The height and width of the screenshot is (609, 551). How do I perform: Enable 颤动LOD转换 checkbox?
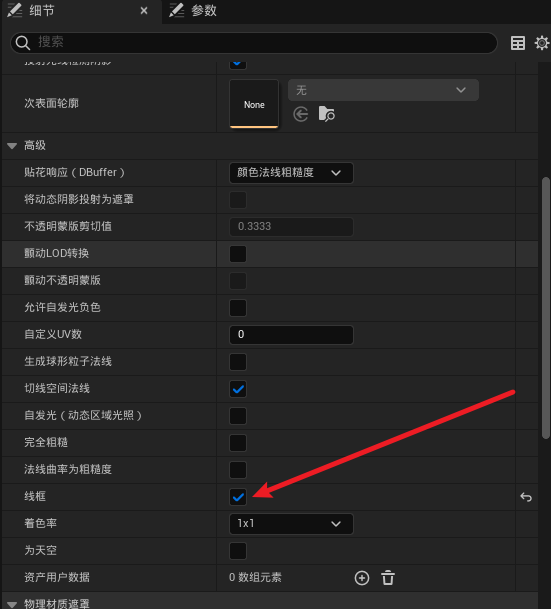(238, 254)
